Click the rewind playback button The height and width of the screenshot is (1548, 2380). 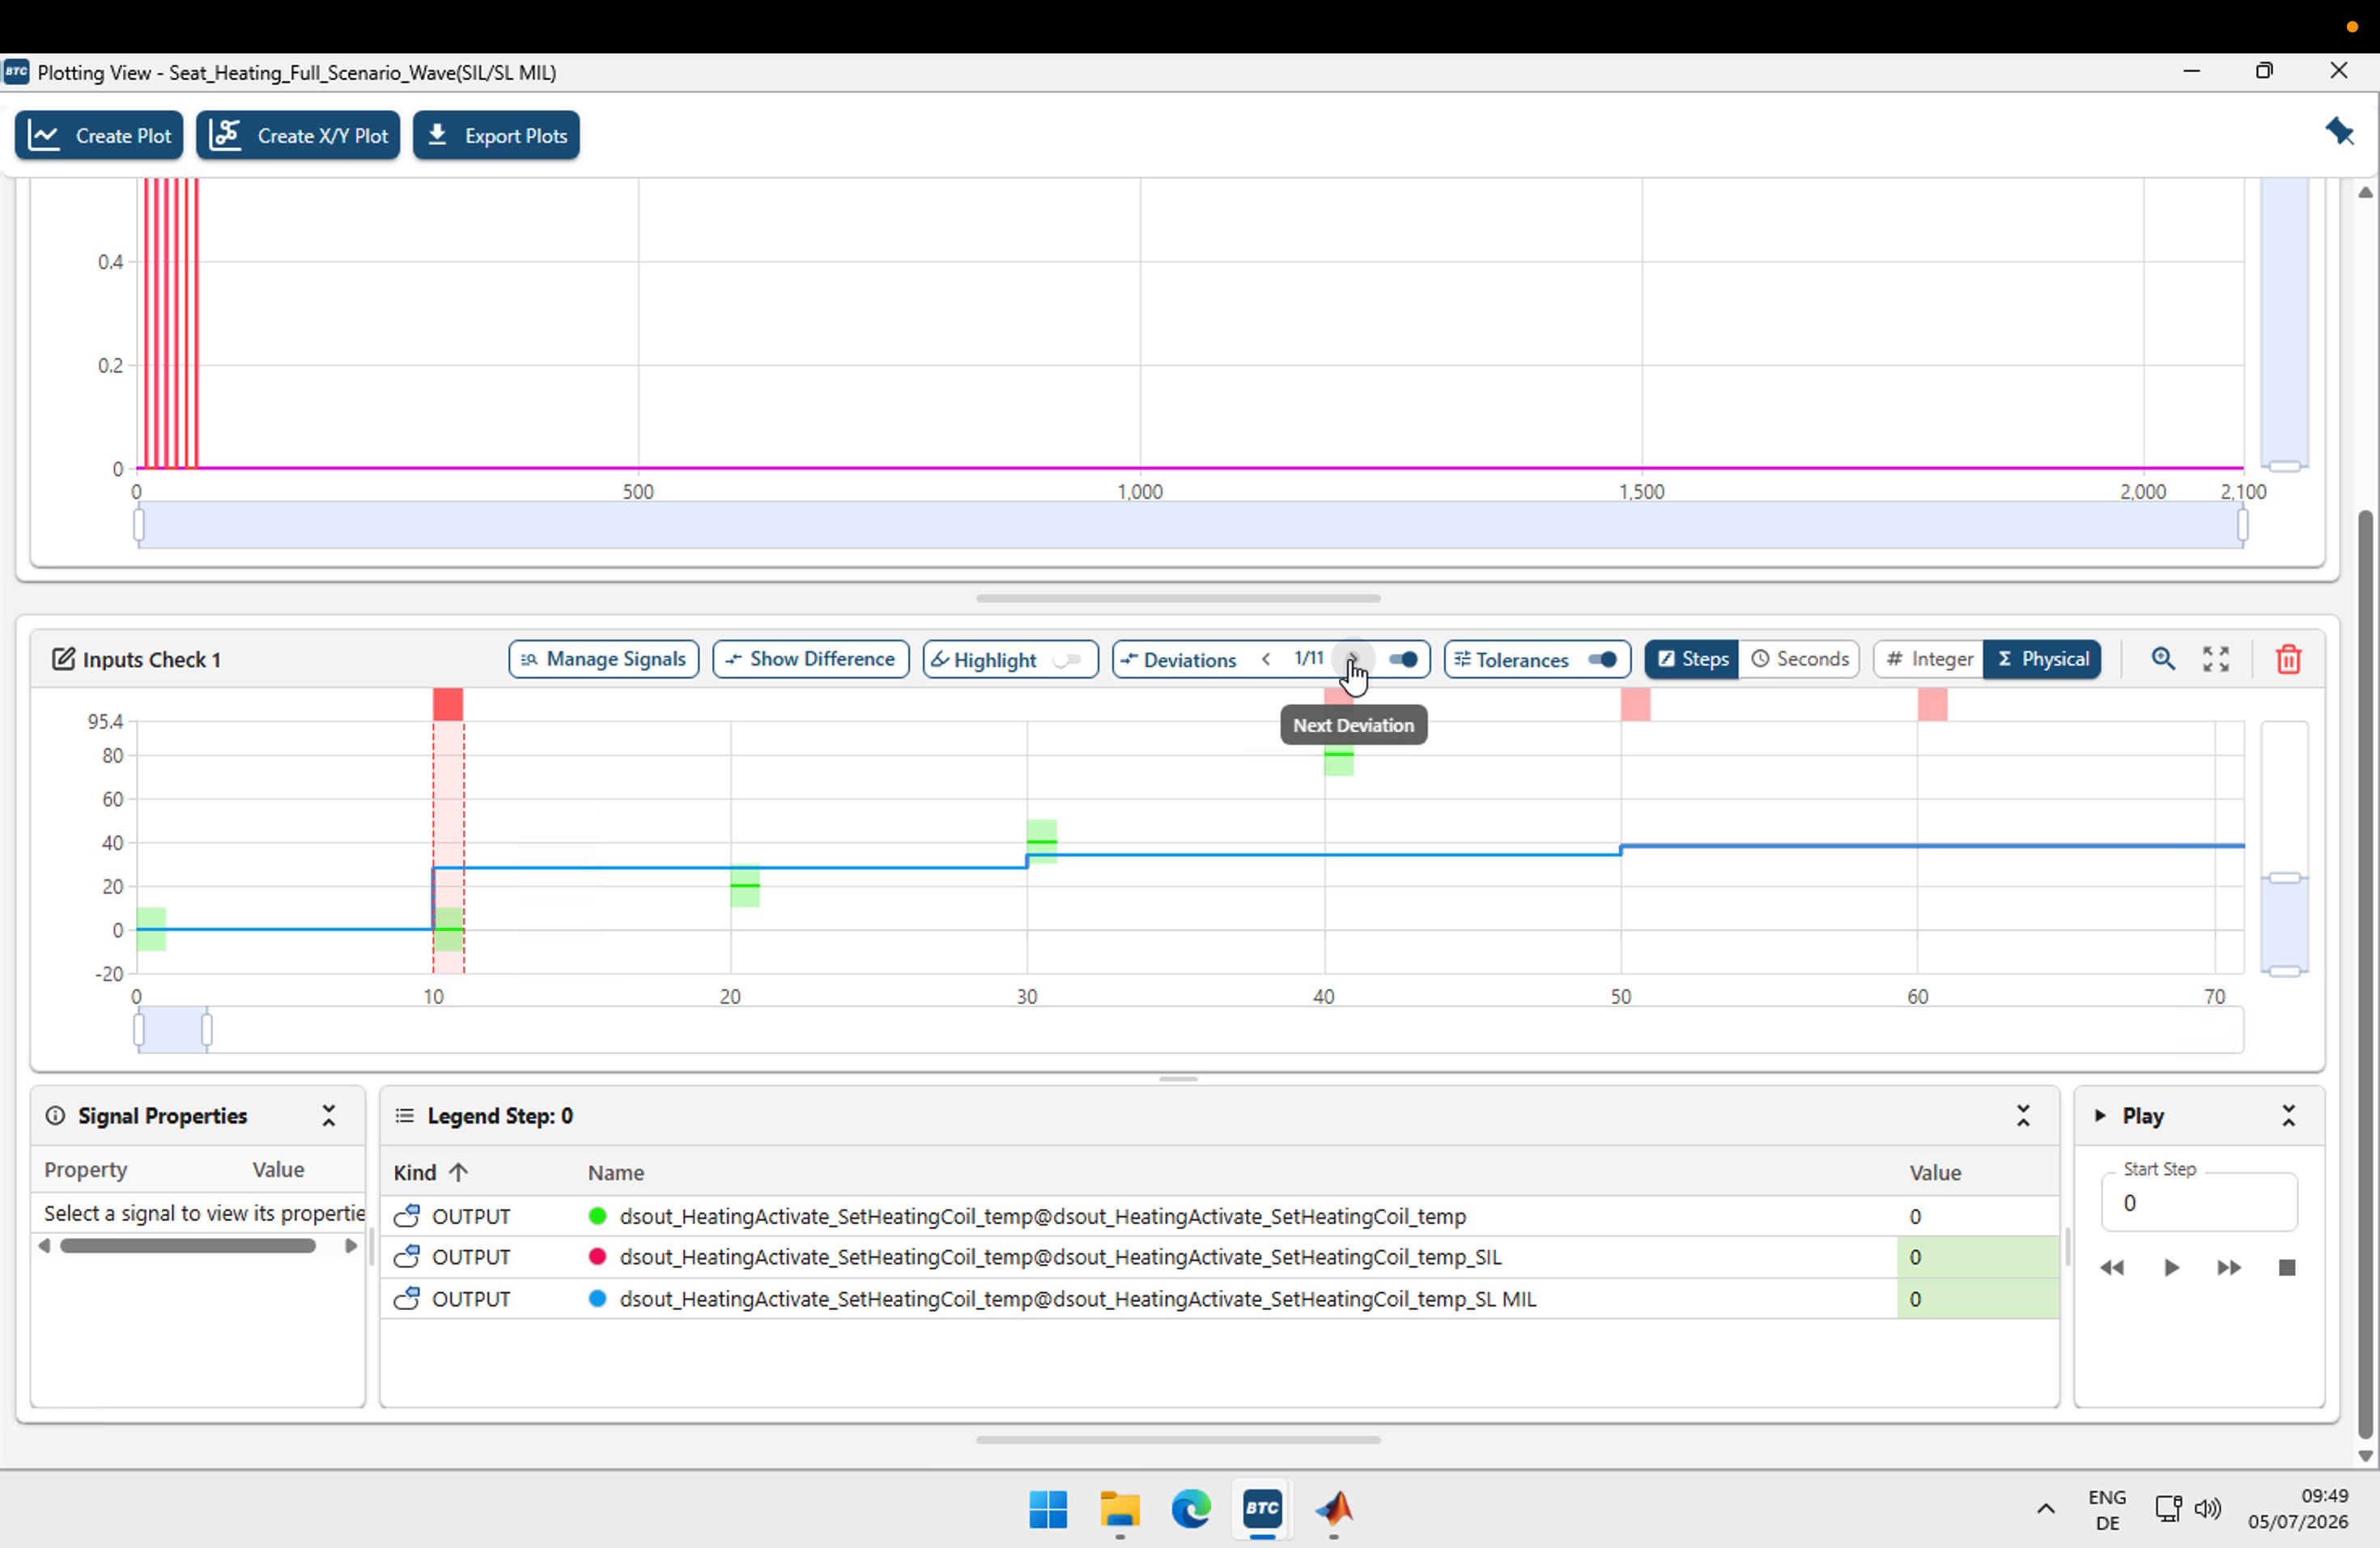(2112, 1268)
